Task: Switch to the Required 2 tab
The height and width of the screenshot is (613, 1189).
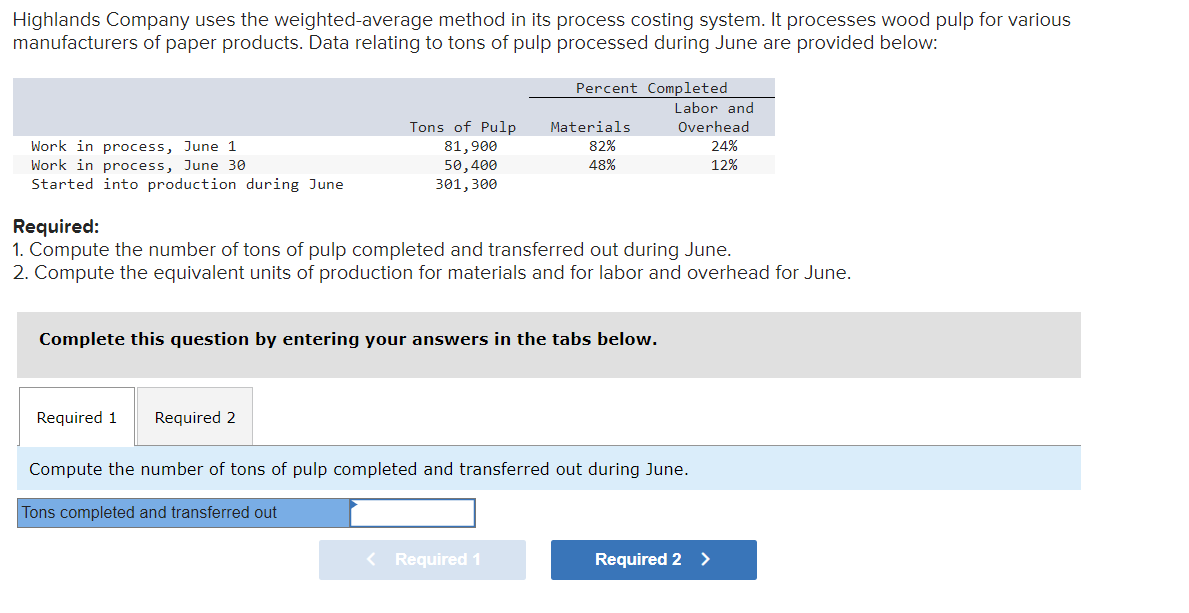Action: pos(194,416)
